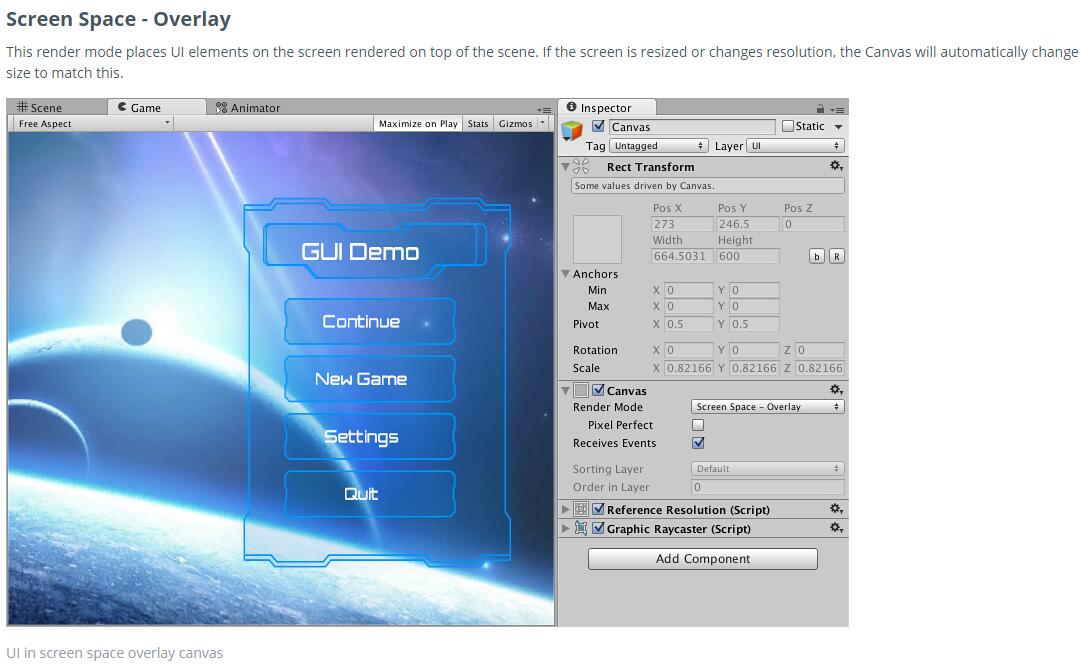The image size is (1092, 671).
Task: Click the Pos Y field 246.5
Action: 748,224
